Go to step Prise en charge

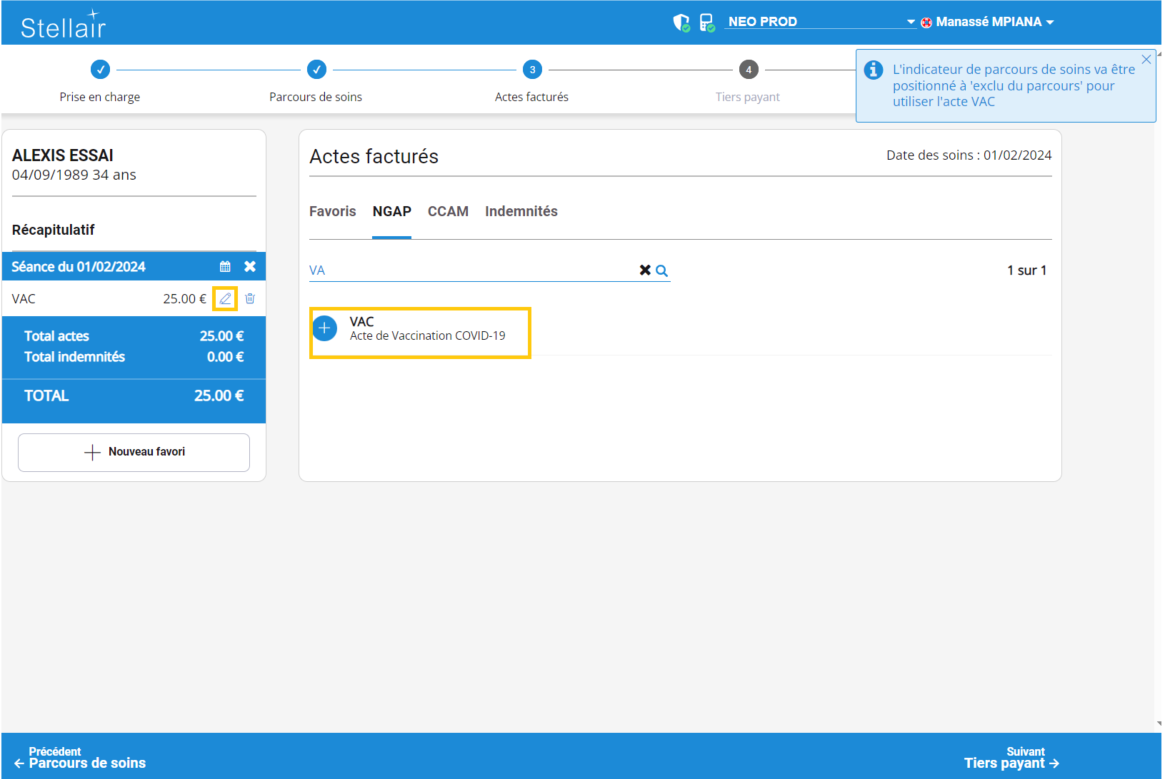tap(100, 69)
